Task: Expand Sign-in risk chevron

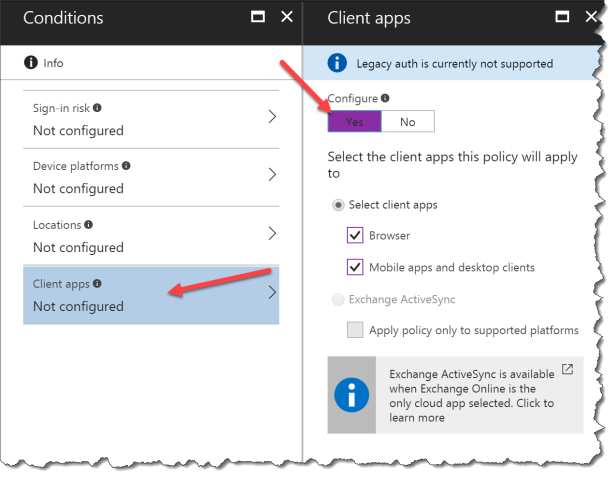Action: pyautogui.click(x=272, y=117)
